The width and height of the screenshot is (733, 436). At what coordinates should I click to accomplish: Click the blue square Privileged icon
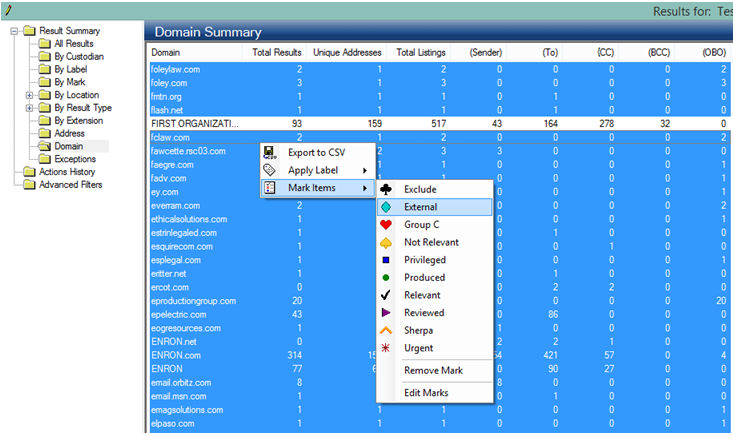click(386, 260)
